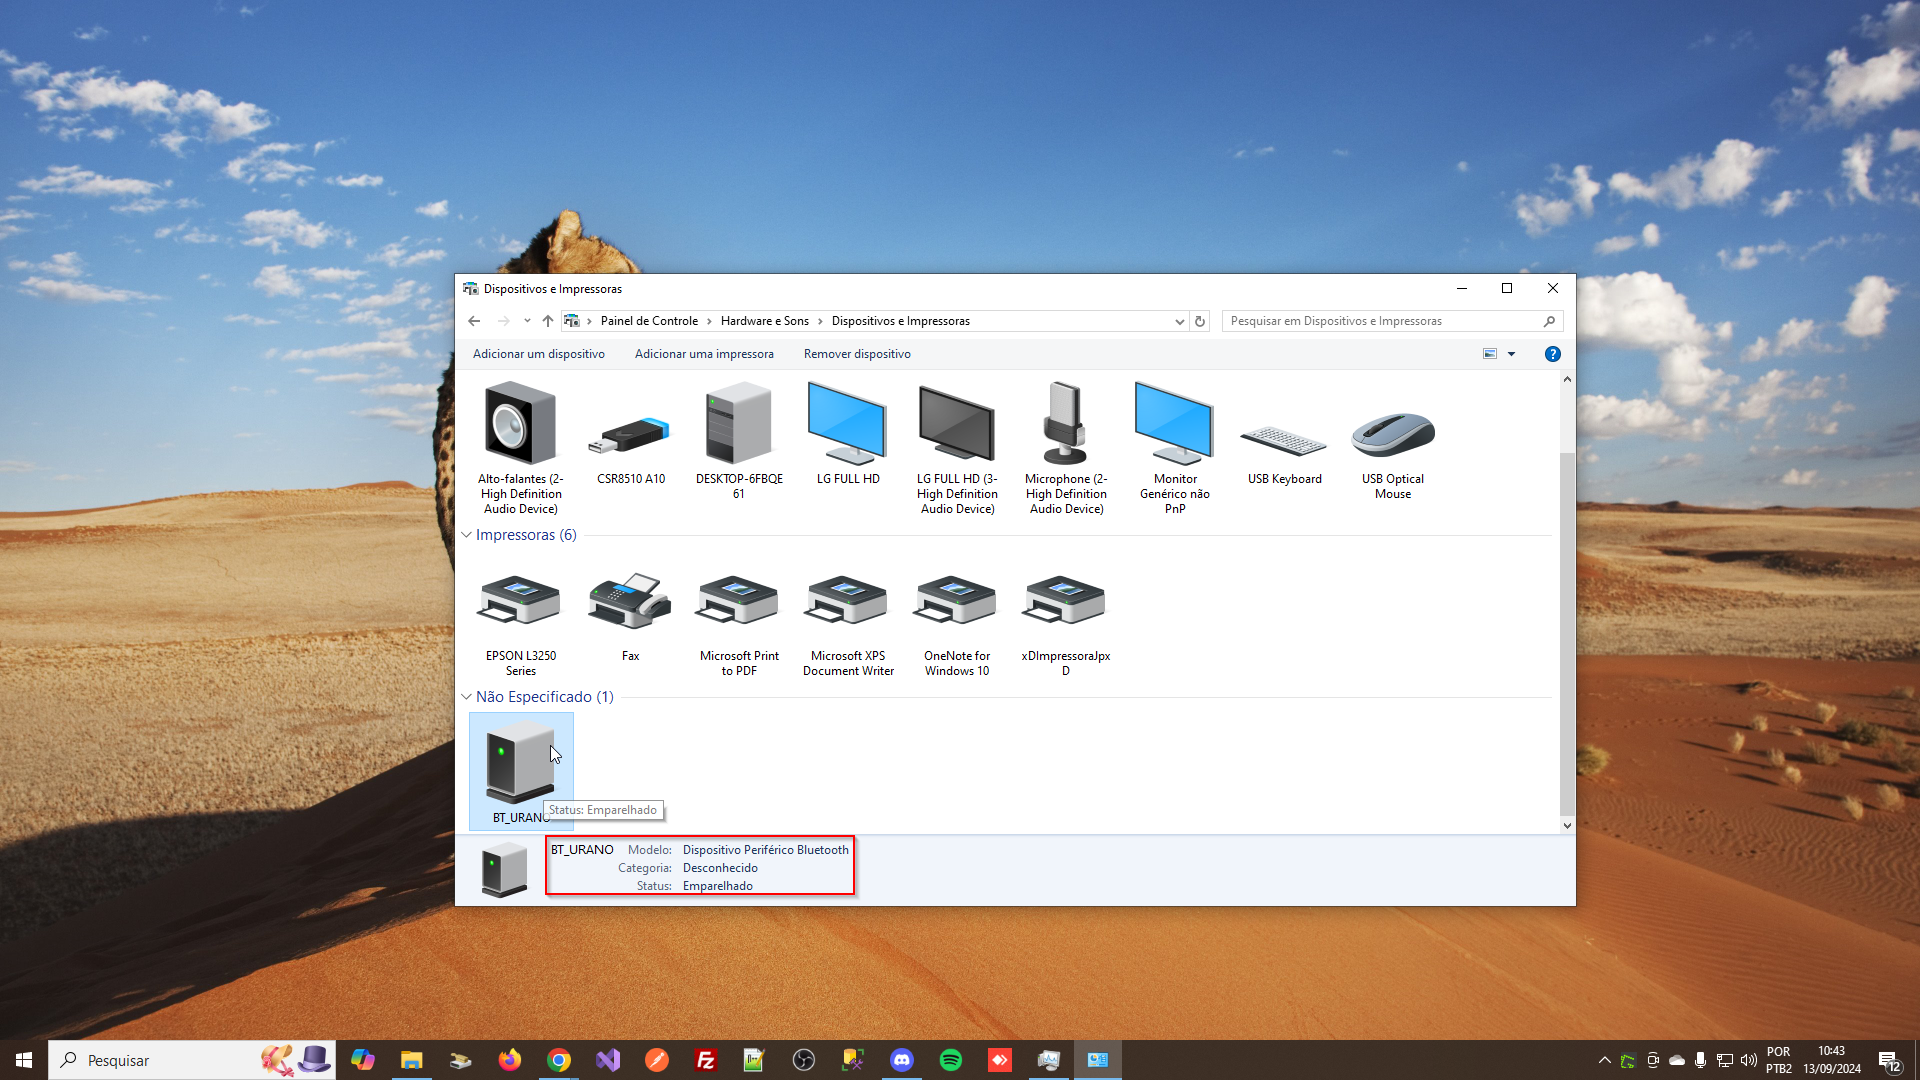Click Adicionar um dispositivo
Screen dimensions: 1920x1080
coord(538,354)
